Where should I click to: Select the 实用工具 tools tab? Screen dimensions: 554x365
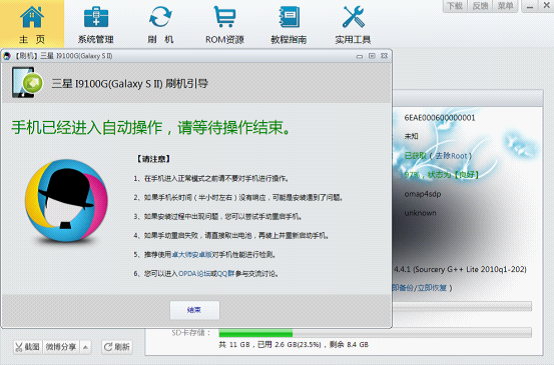[x=353, y=24]
